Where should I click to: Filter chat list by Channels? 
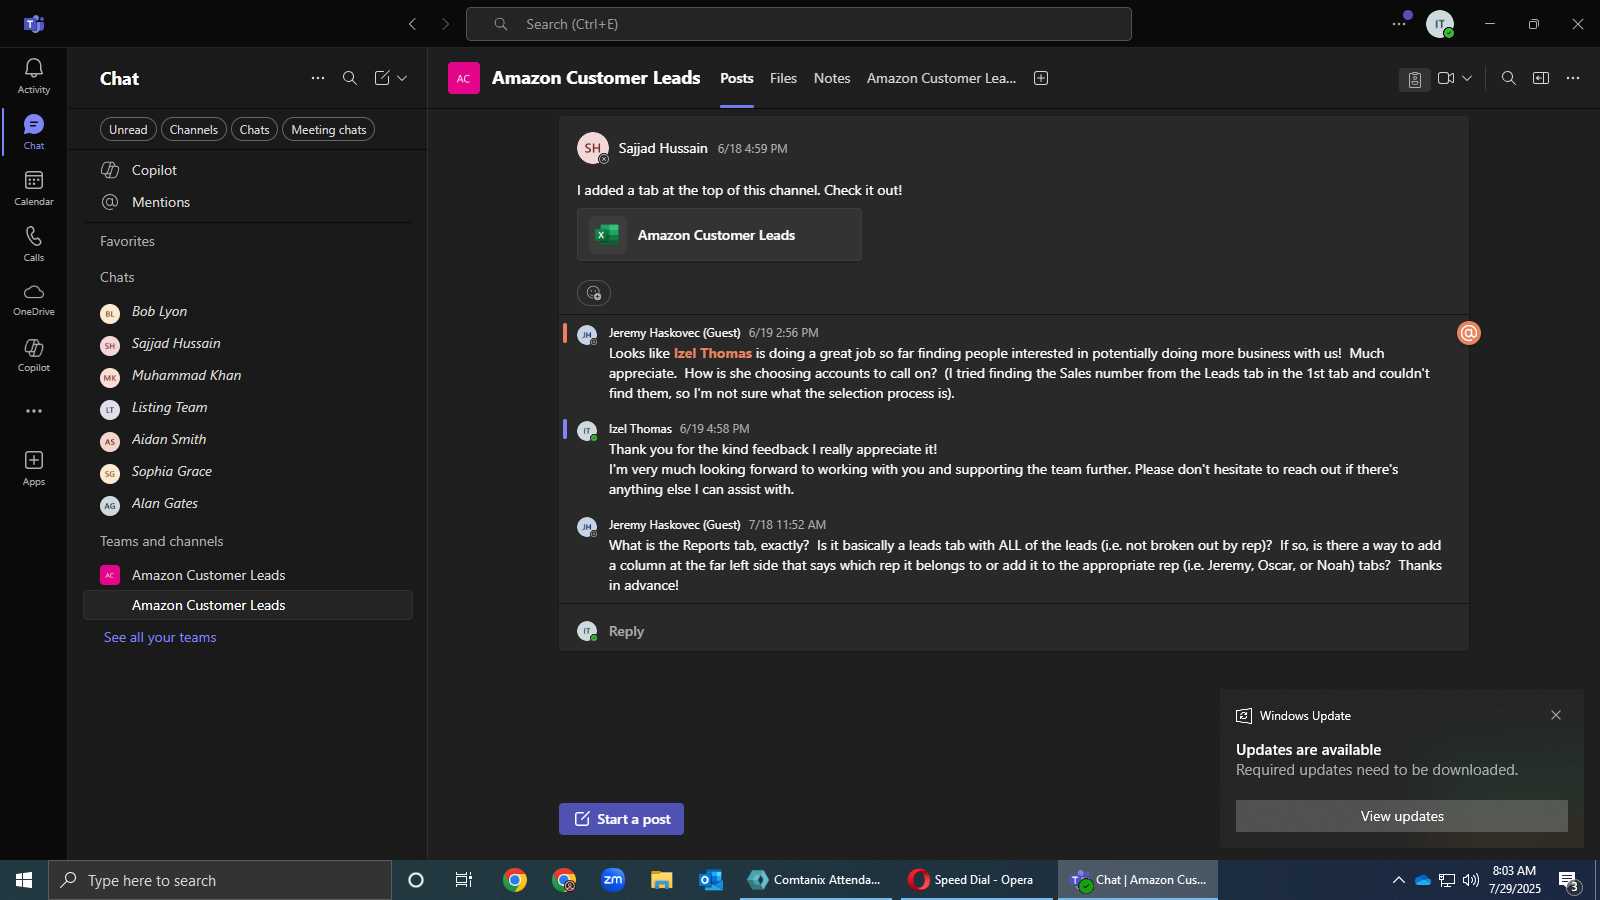(194, 130)
